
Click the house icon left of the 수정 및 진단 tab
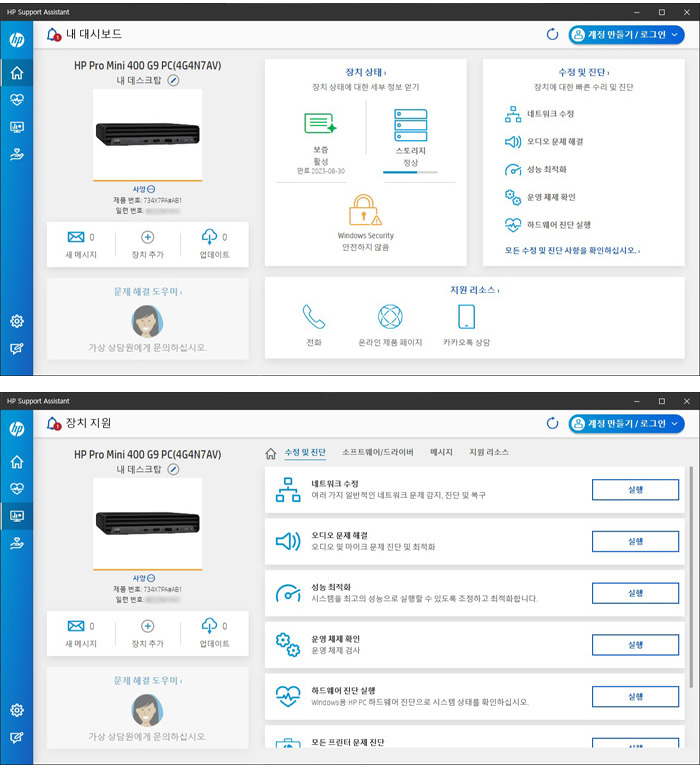click(271, 454)
